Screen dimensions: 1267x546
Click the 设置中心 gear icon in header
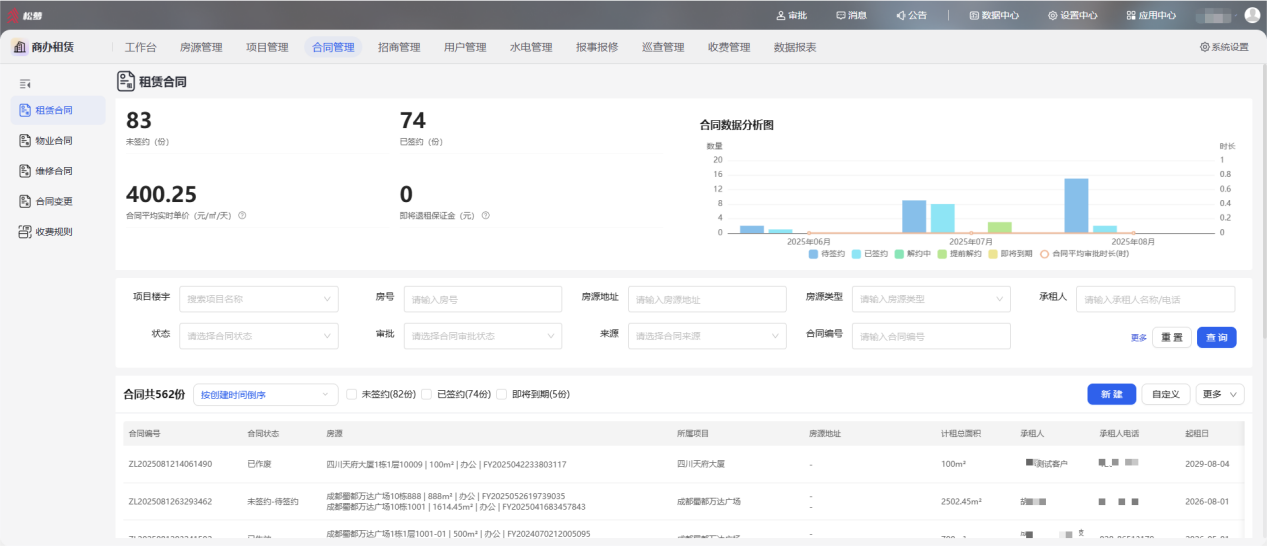coord(1052,15)
